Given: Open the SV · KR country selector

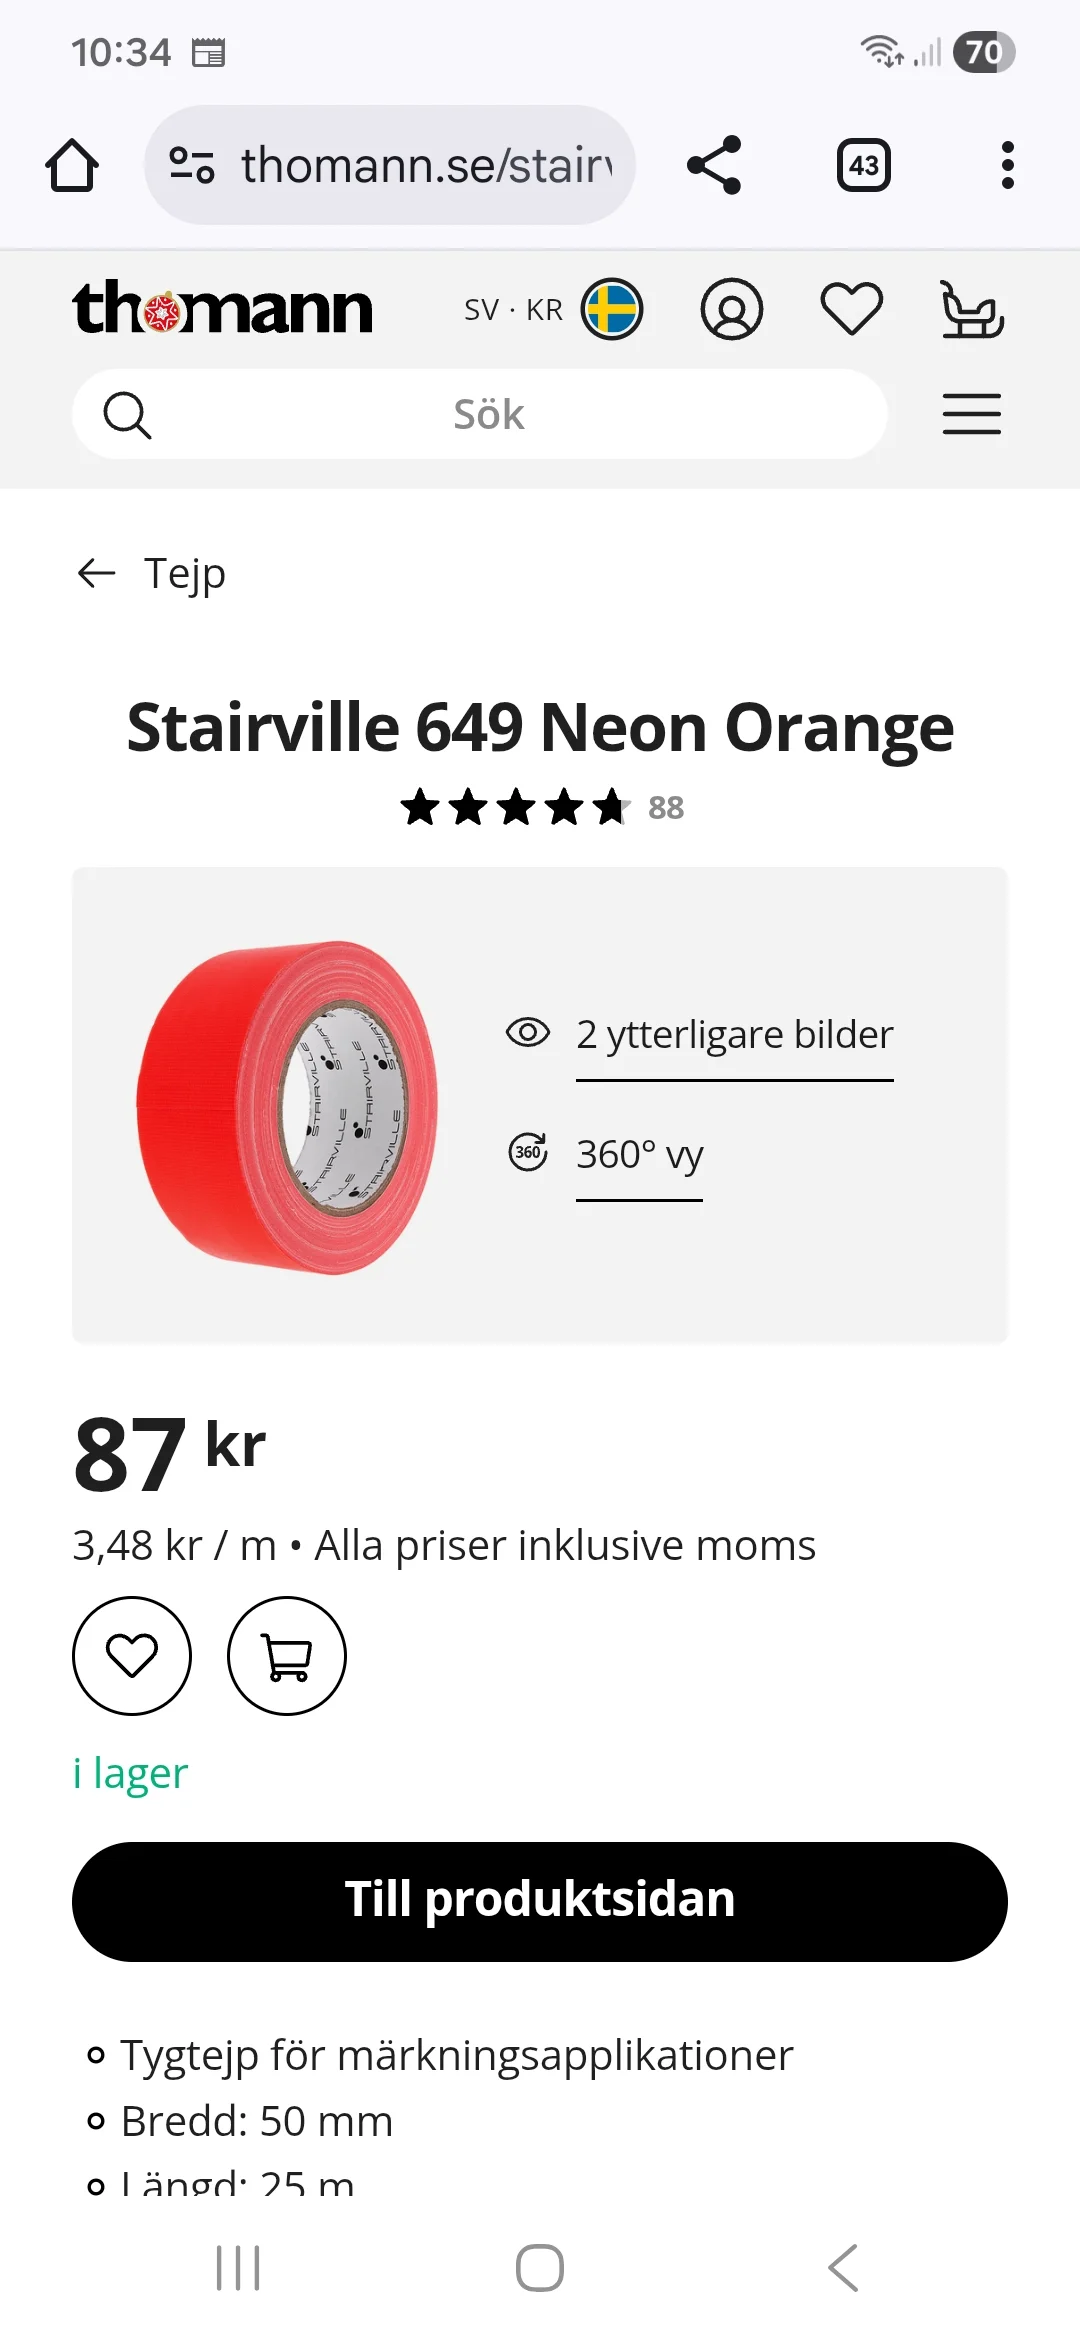Looking at the screenshot, I should pos(553,309).
